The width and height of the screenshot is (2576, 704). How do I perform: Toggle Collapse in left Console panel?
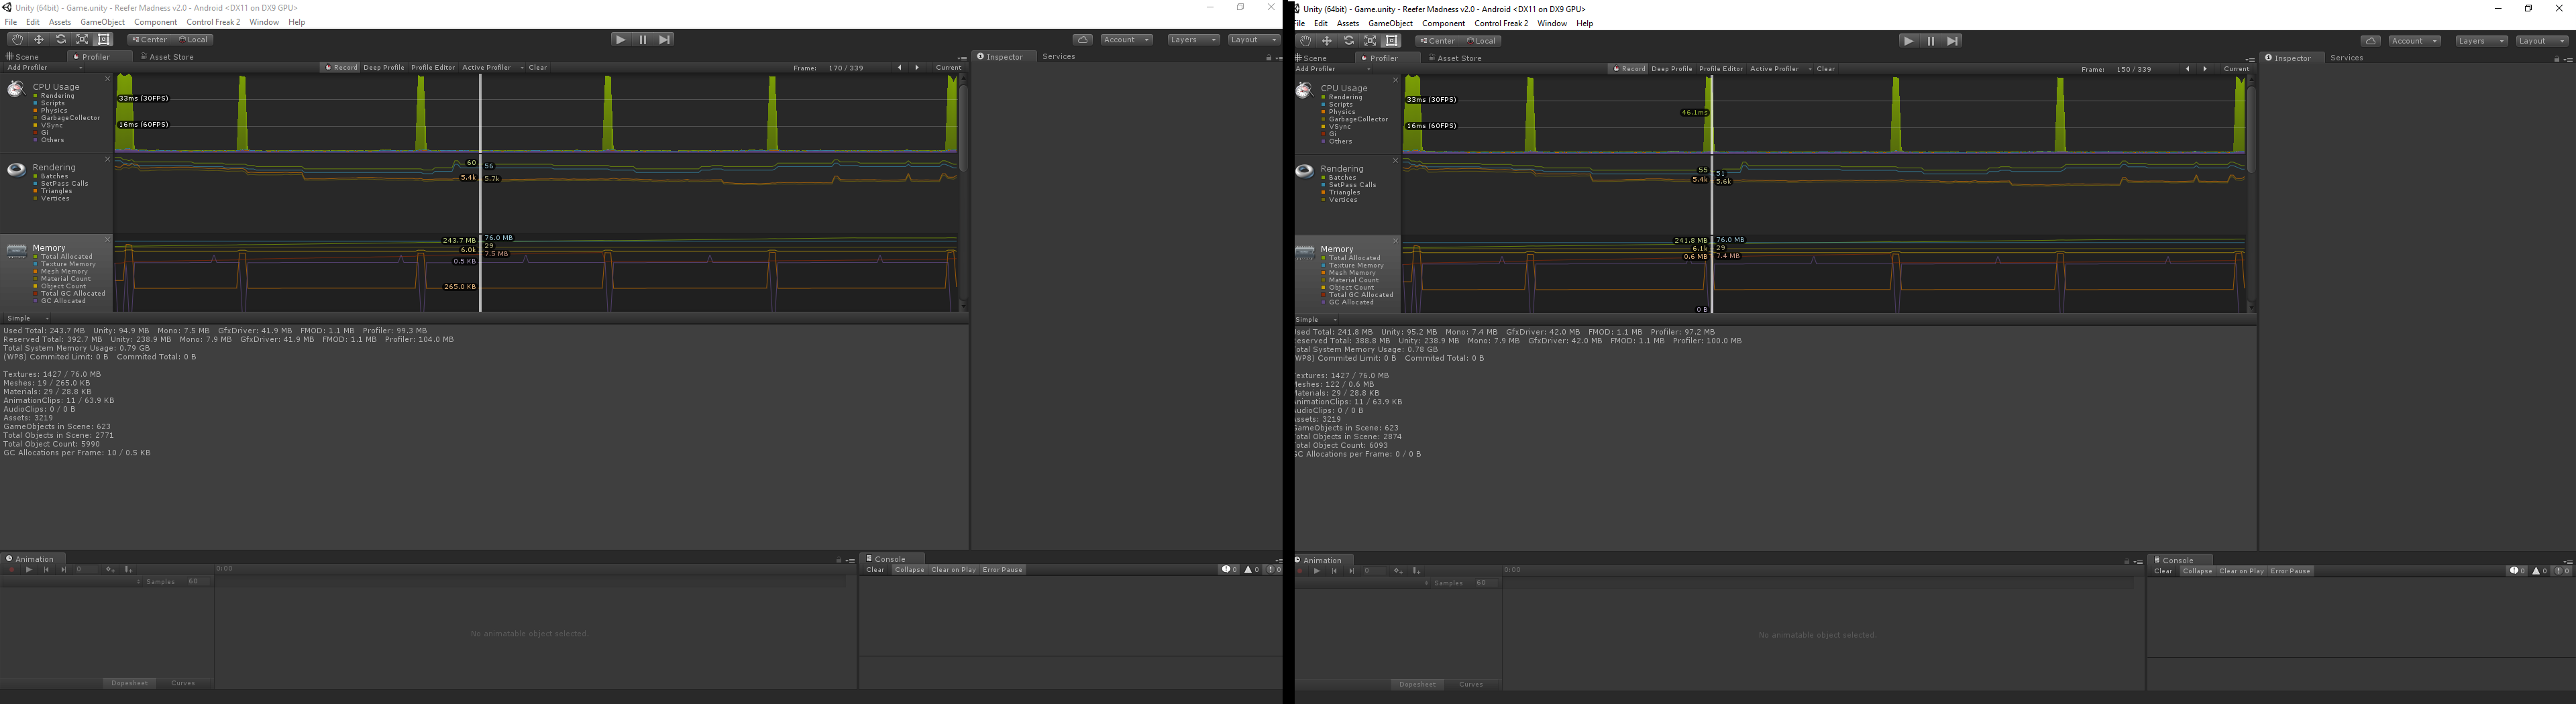point(910,570)
